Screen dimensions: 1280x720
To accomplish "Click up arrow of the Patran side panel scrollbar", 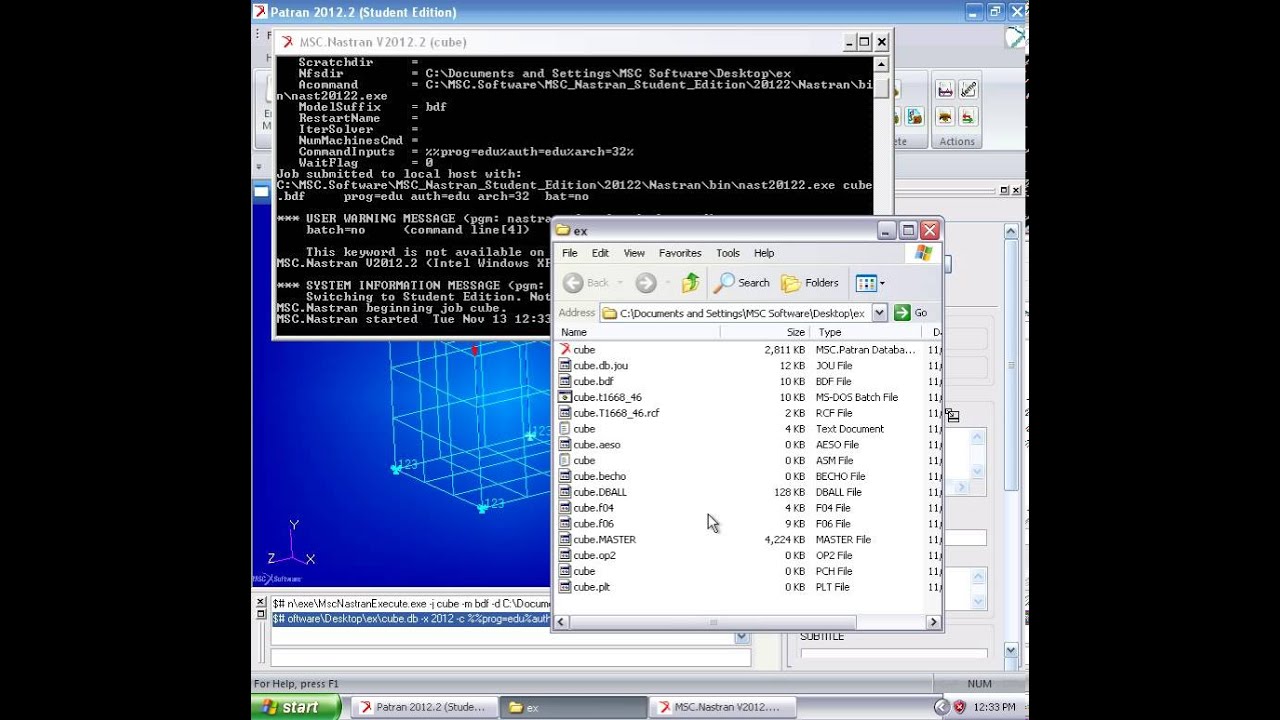I will [1011, 232].
